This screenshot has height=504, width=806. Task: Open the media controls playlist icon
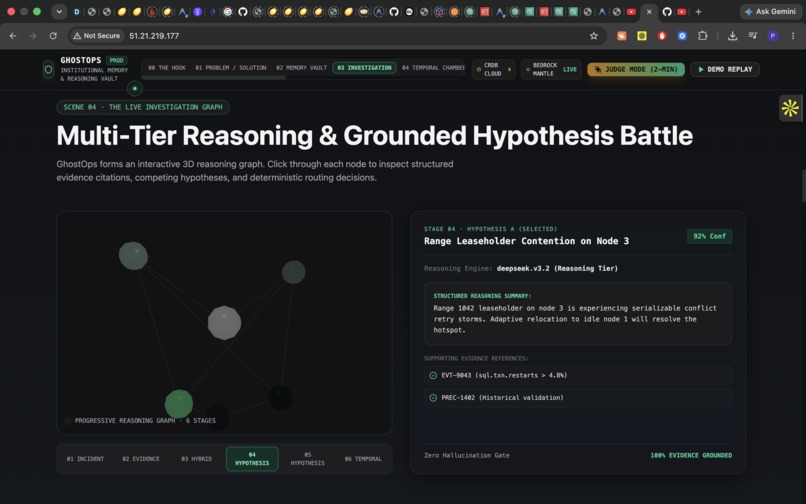click(753, 36)
